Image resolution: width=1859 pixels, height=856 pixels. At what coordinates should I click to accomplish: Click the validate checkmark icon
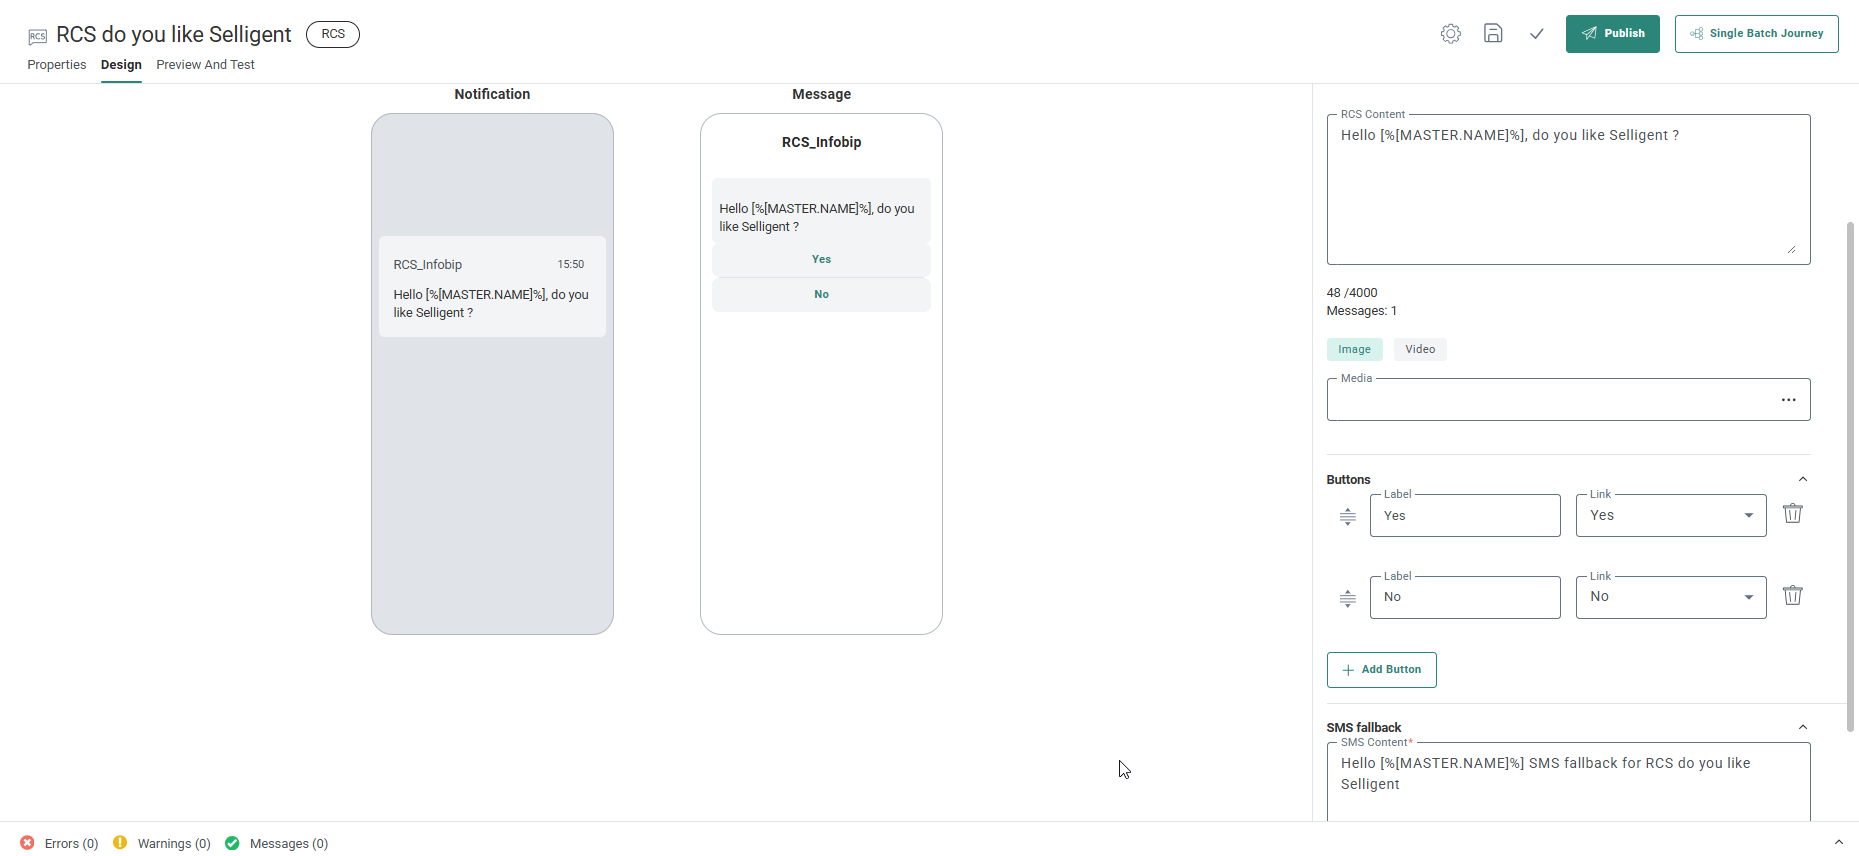pyautogui.click(x=1536, y=34)
